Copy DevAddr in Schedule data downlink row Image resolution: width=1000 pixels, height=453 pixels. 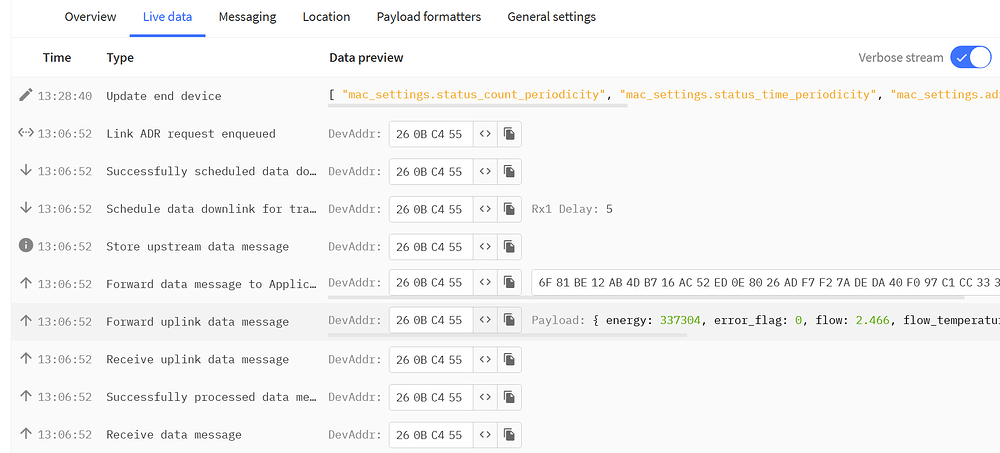[509, 209]
